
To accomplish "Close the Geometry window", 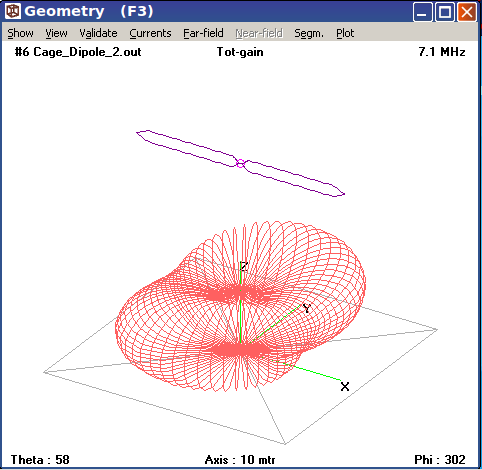I will click(467, 12).
